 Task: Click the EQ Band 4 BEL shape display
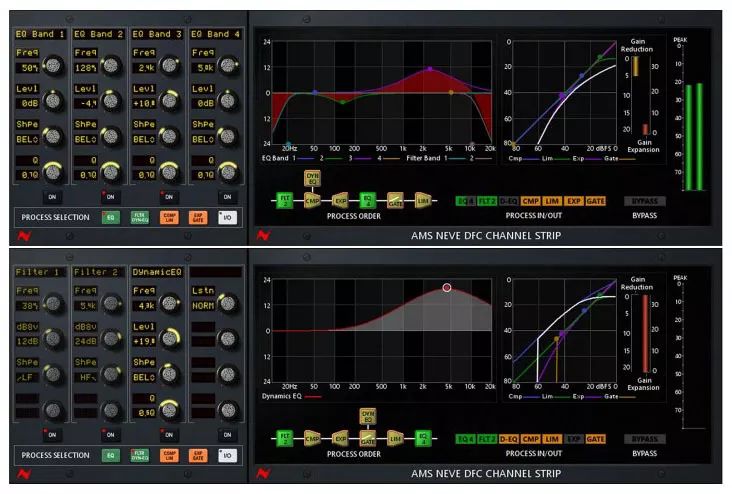click(203, 140)
